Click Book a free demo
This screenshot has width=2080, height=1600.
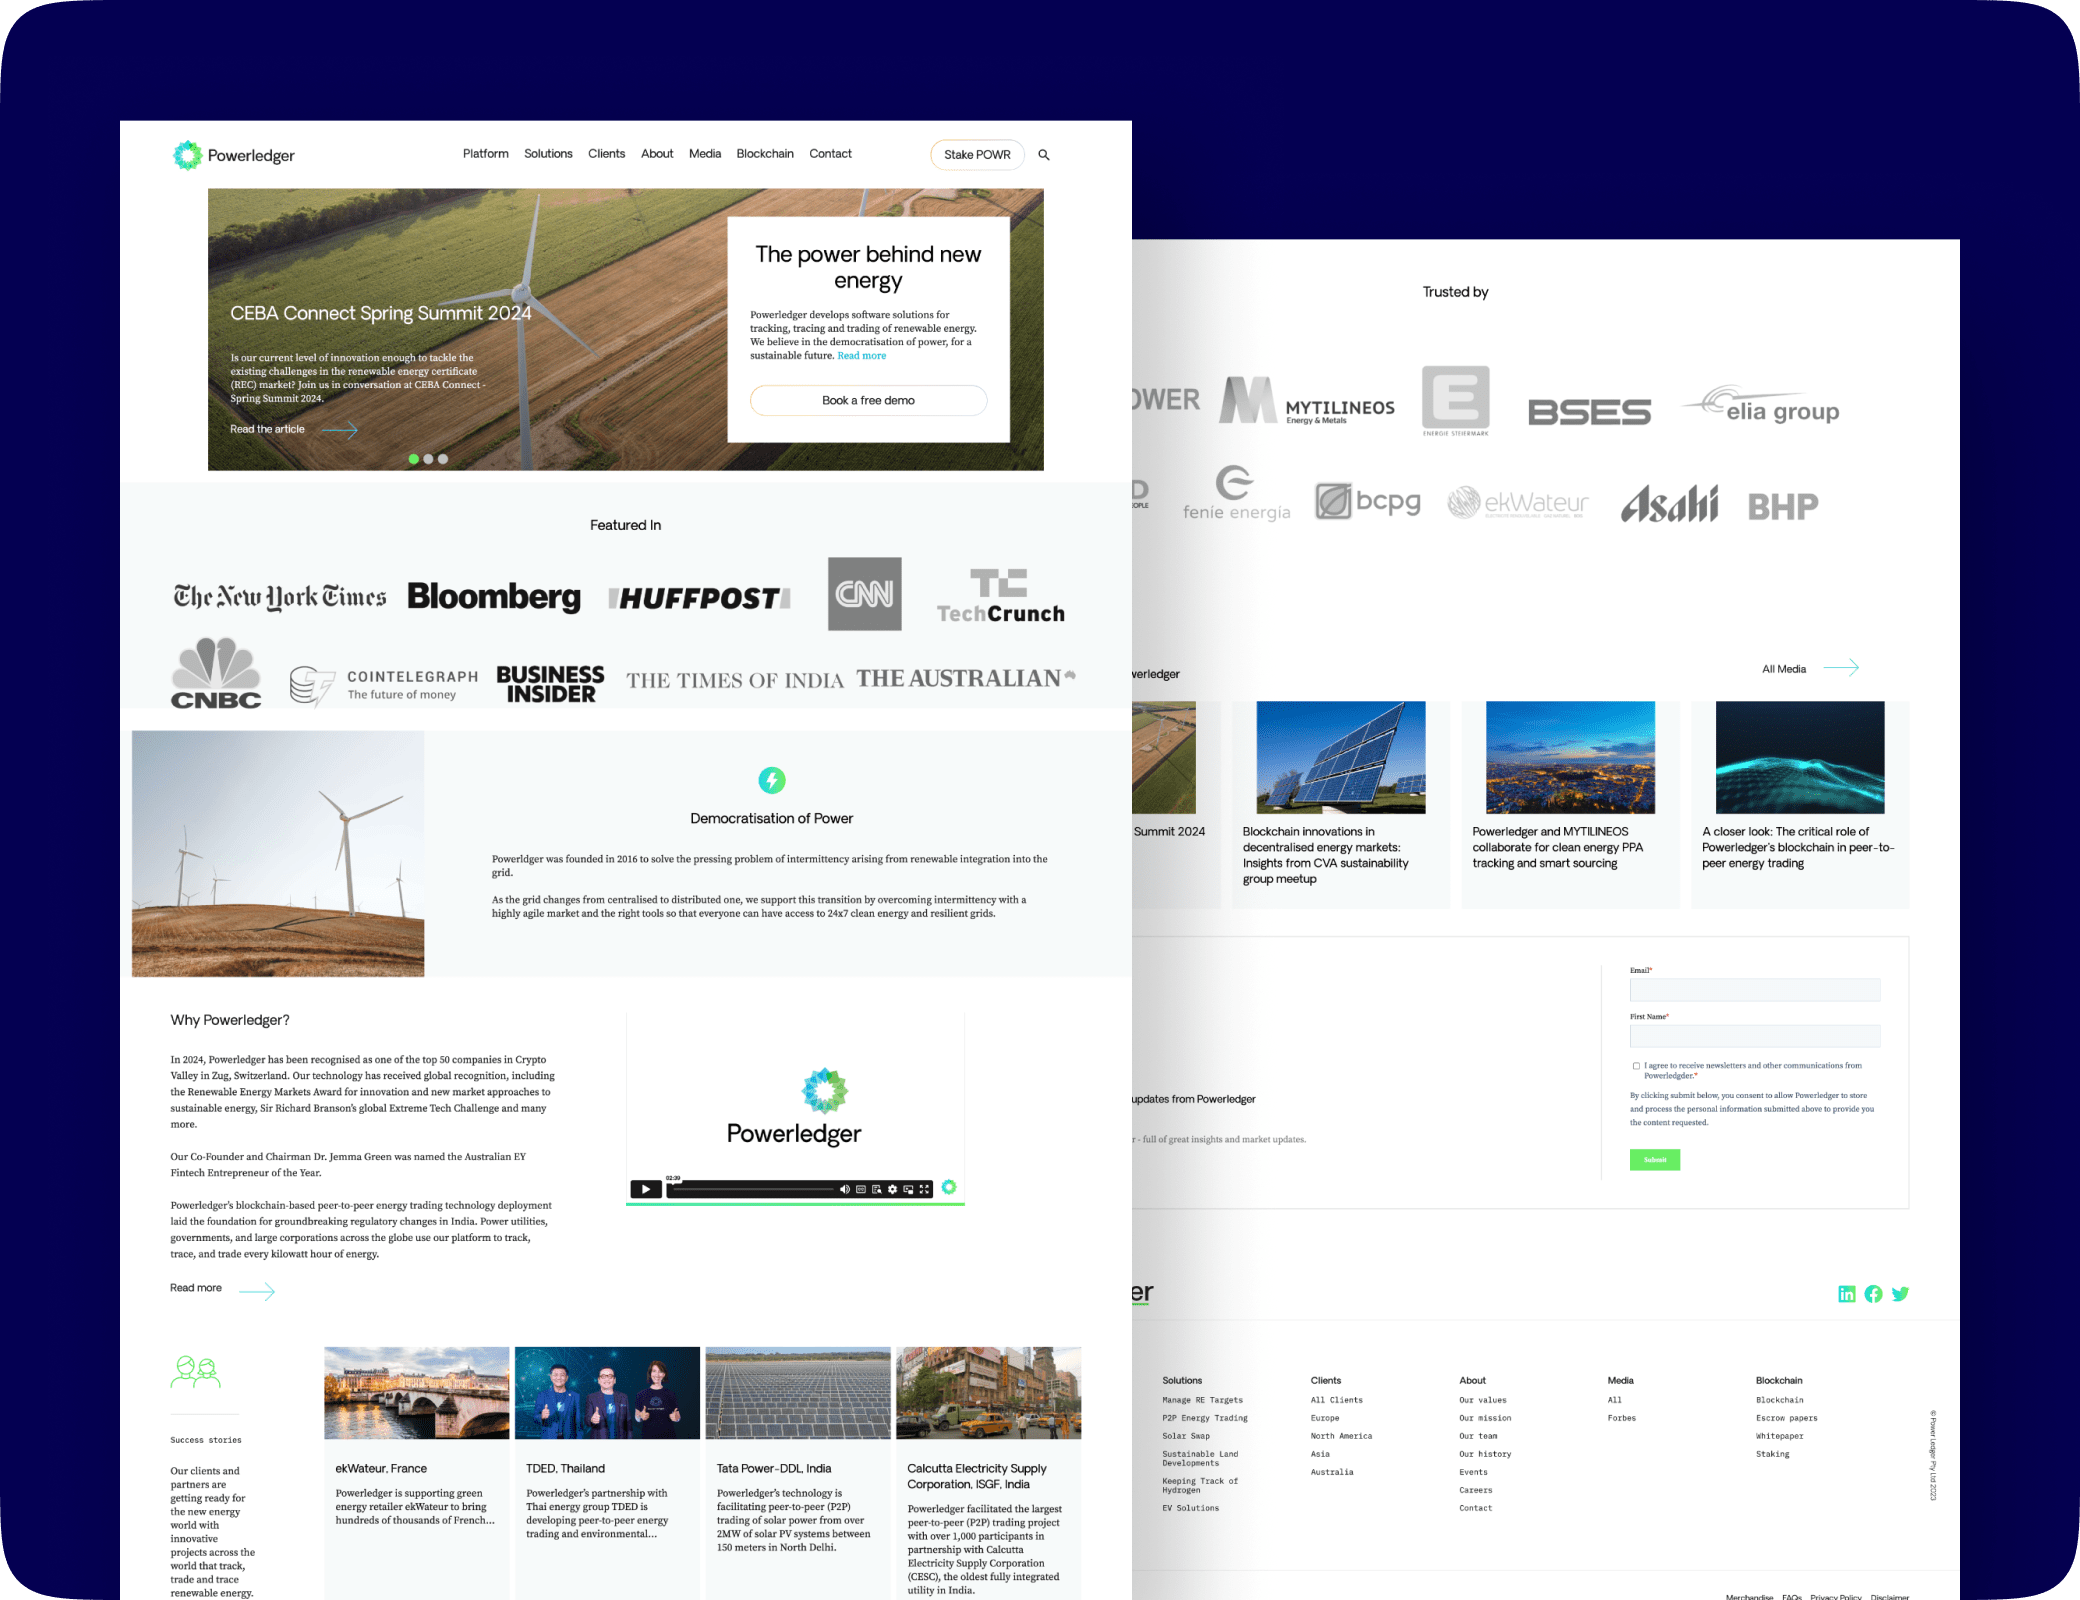(x=868, y=400)
